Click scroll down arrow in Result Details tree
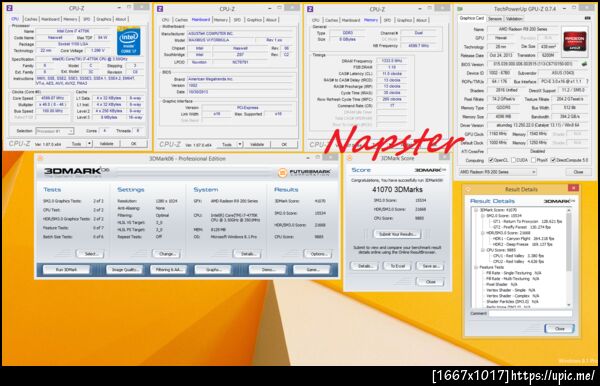 coord(569,305)
